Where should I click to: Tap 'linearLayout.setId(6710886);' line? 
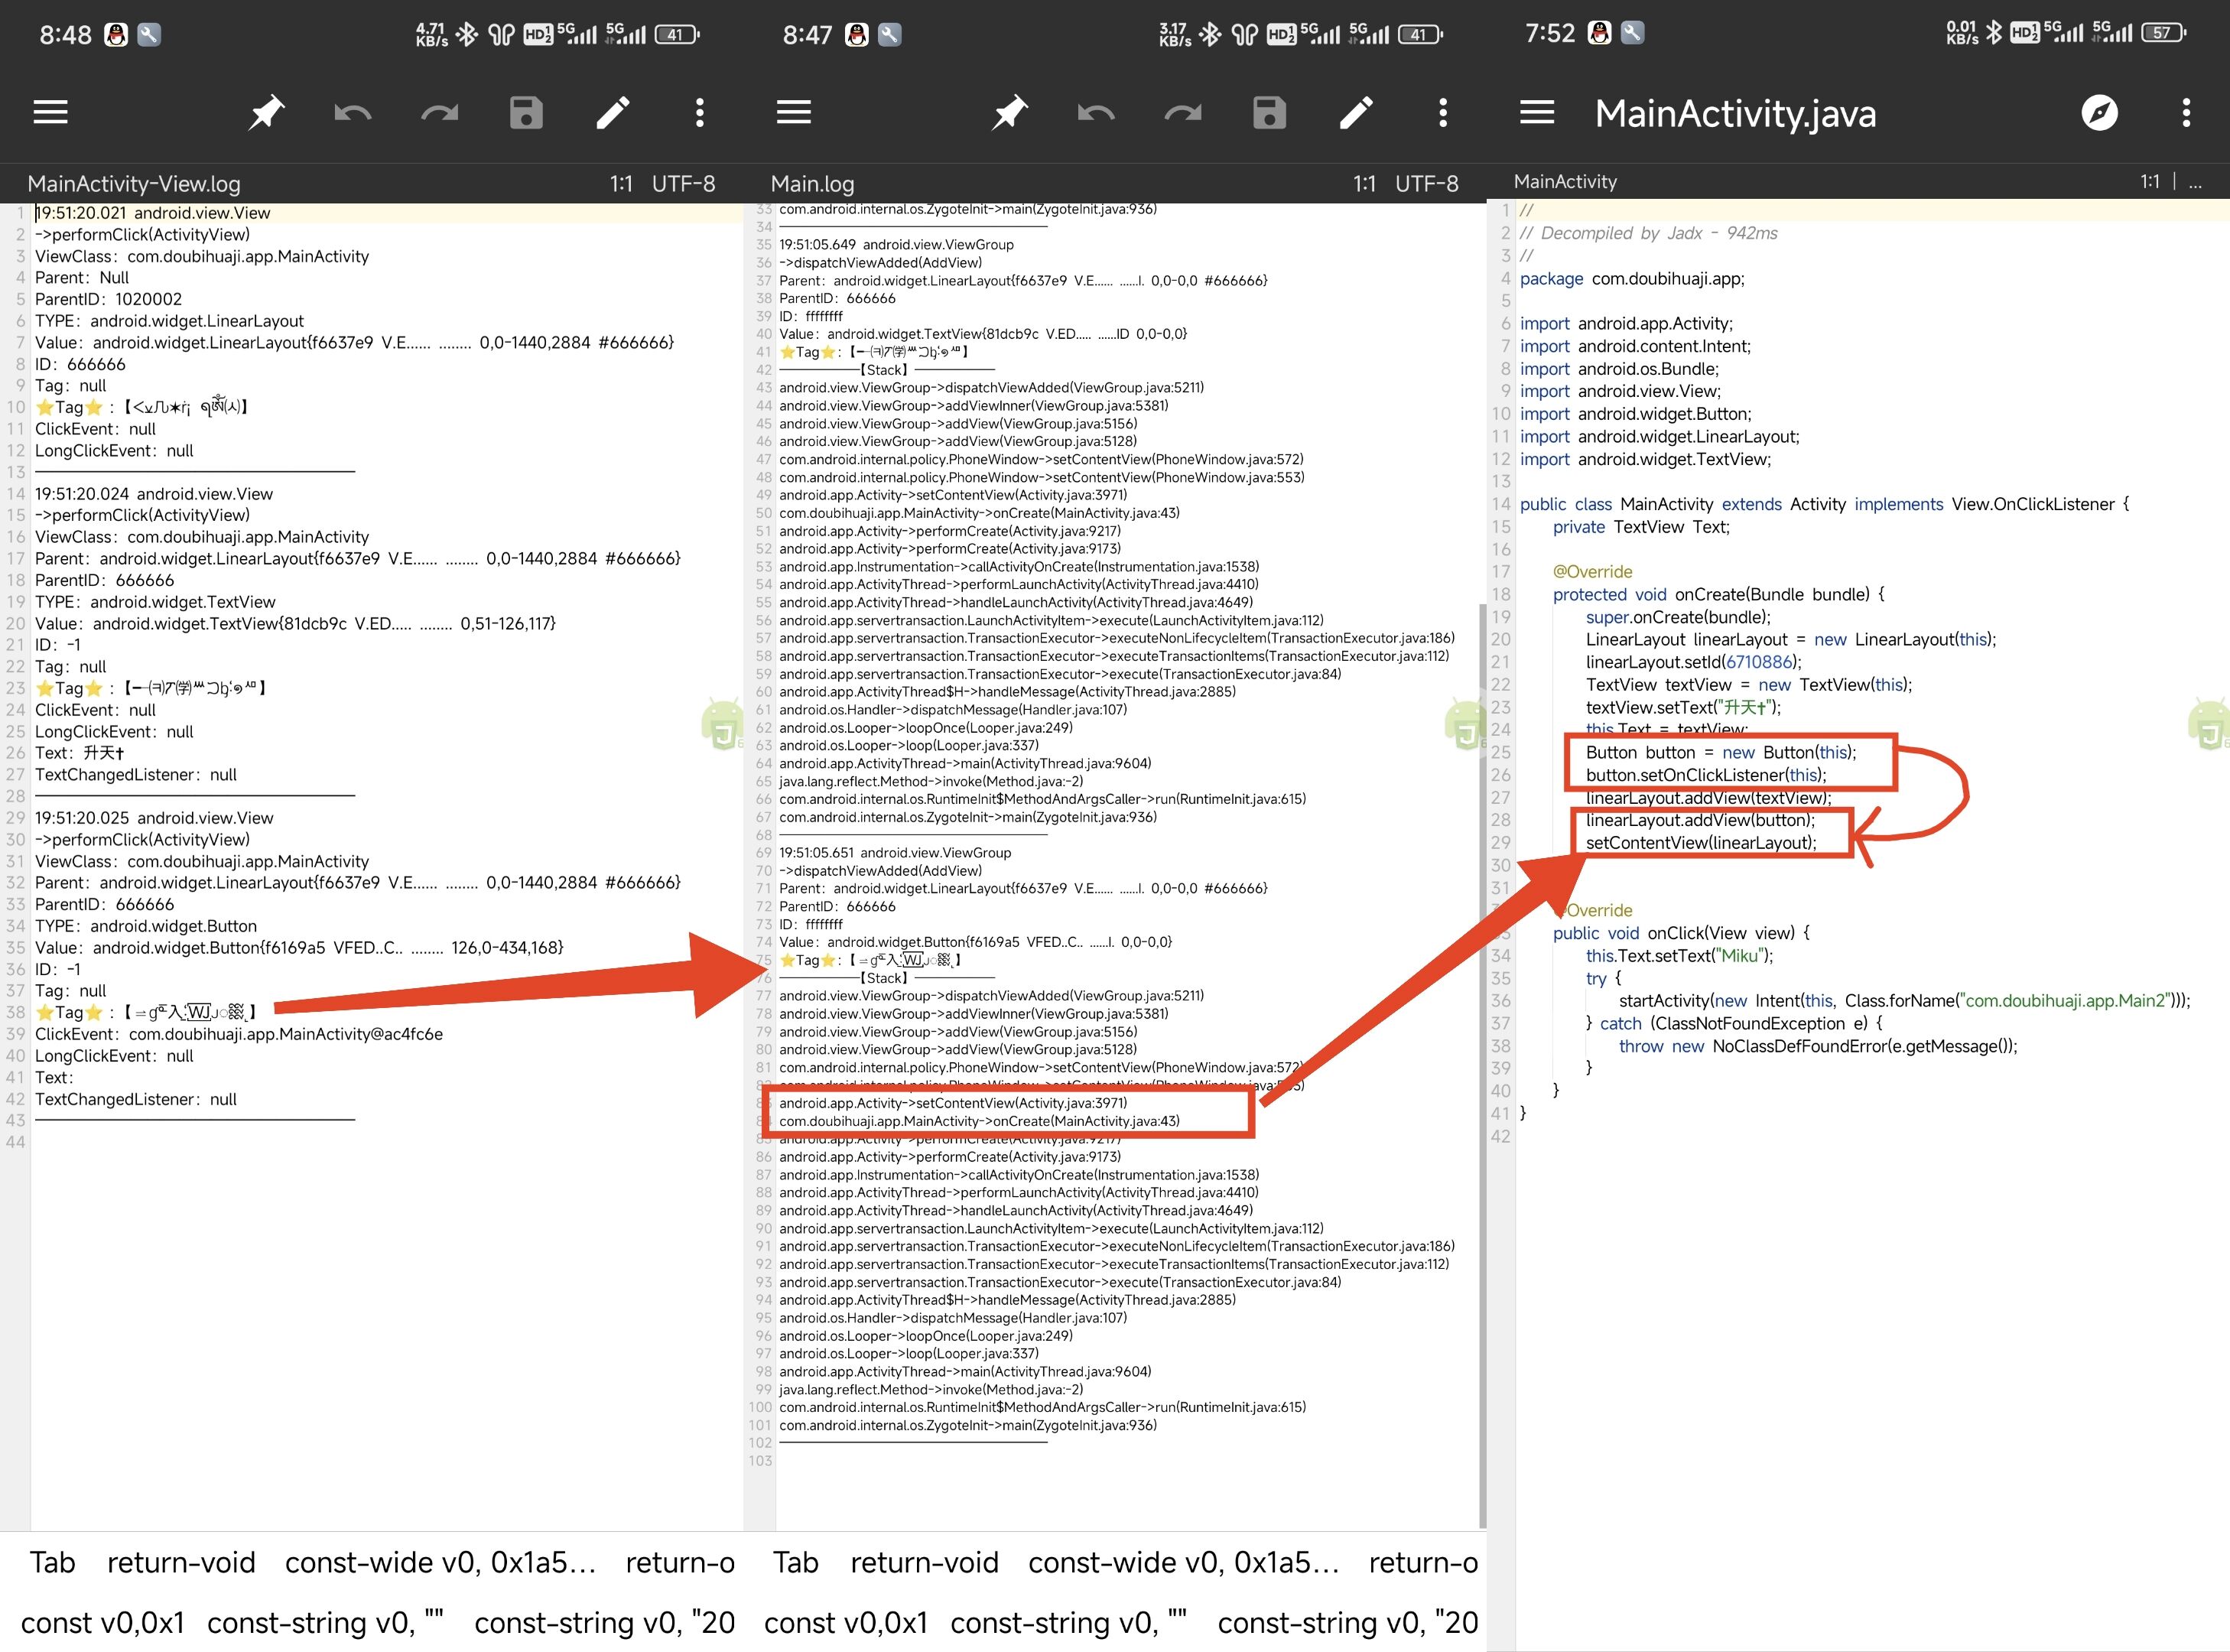tap(1693, 662)
